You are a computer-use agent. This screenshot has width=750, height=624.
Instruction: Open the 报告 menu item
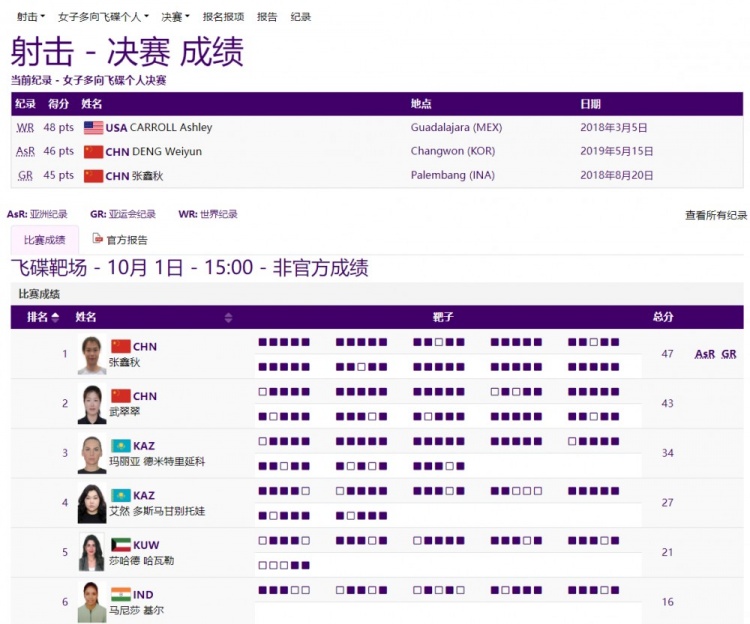click(267, 17)
